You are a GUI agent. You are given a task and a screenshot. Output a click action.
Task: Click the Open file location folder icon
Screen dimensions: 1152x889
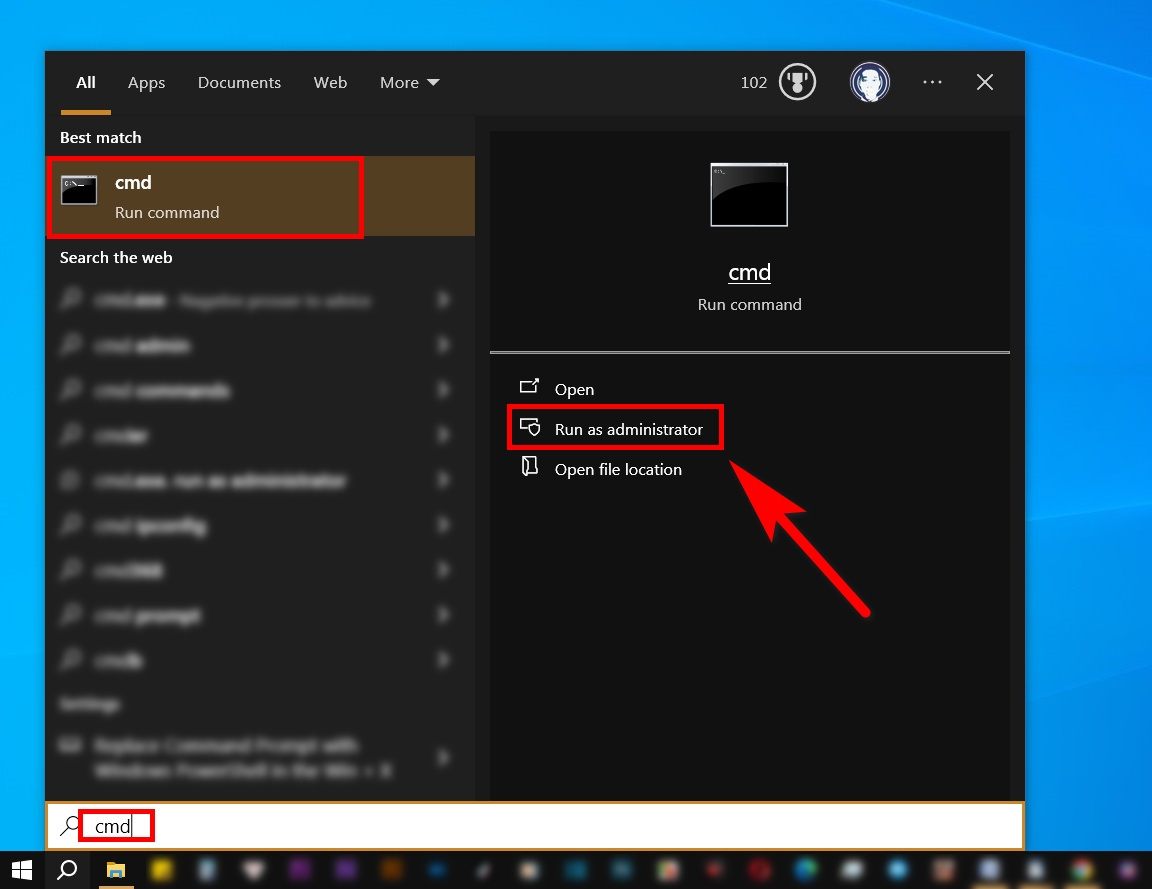530,467
